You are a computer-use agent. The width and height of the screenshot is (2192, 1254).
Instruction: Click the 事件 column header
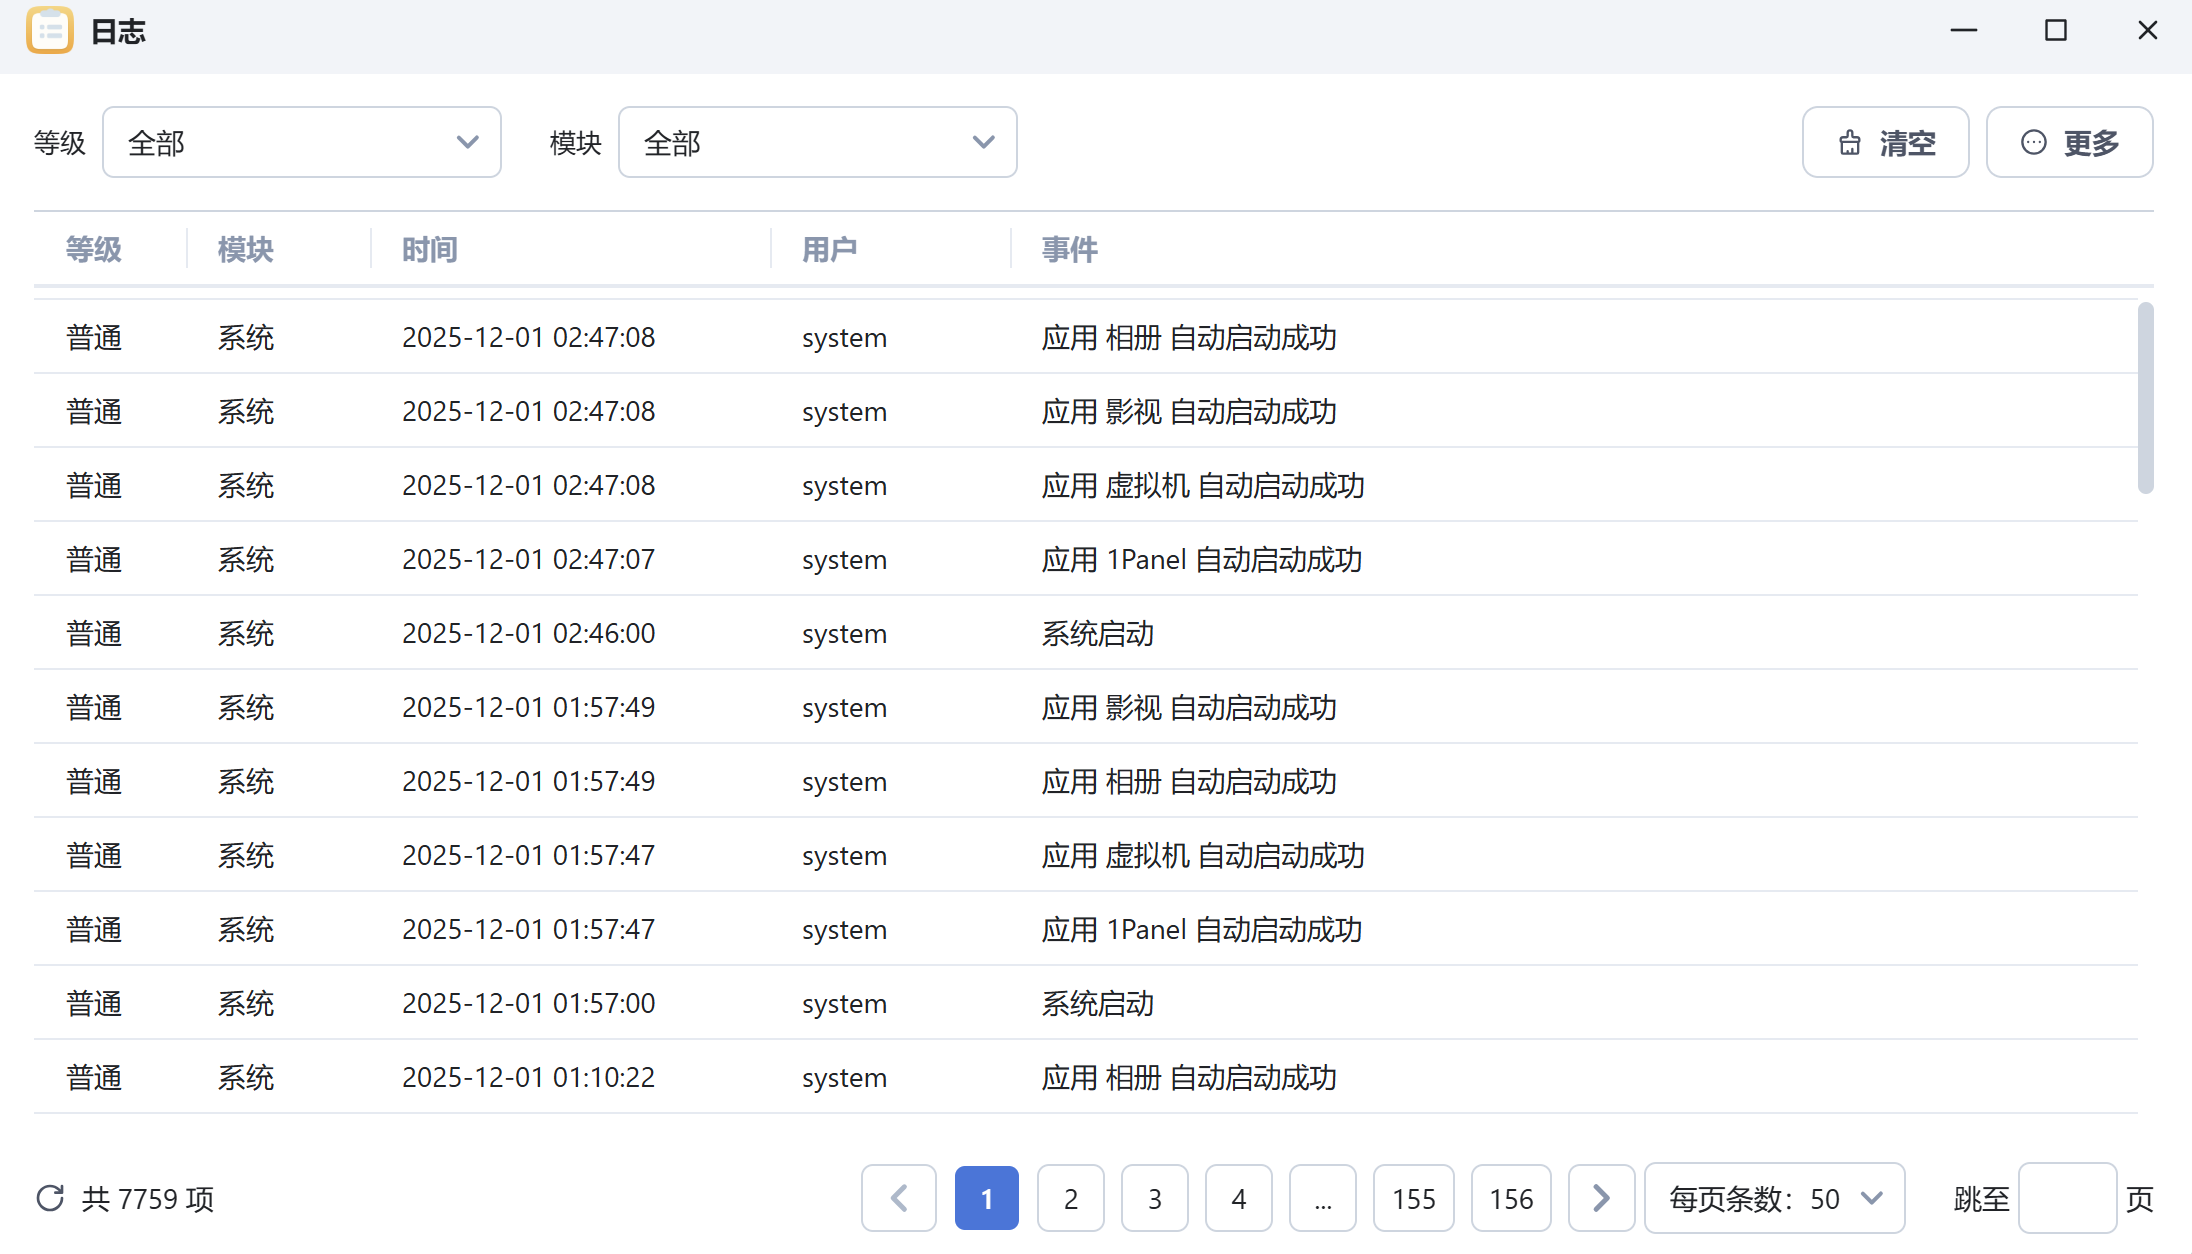coord(1069,249)
